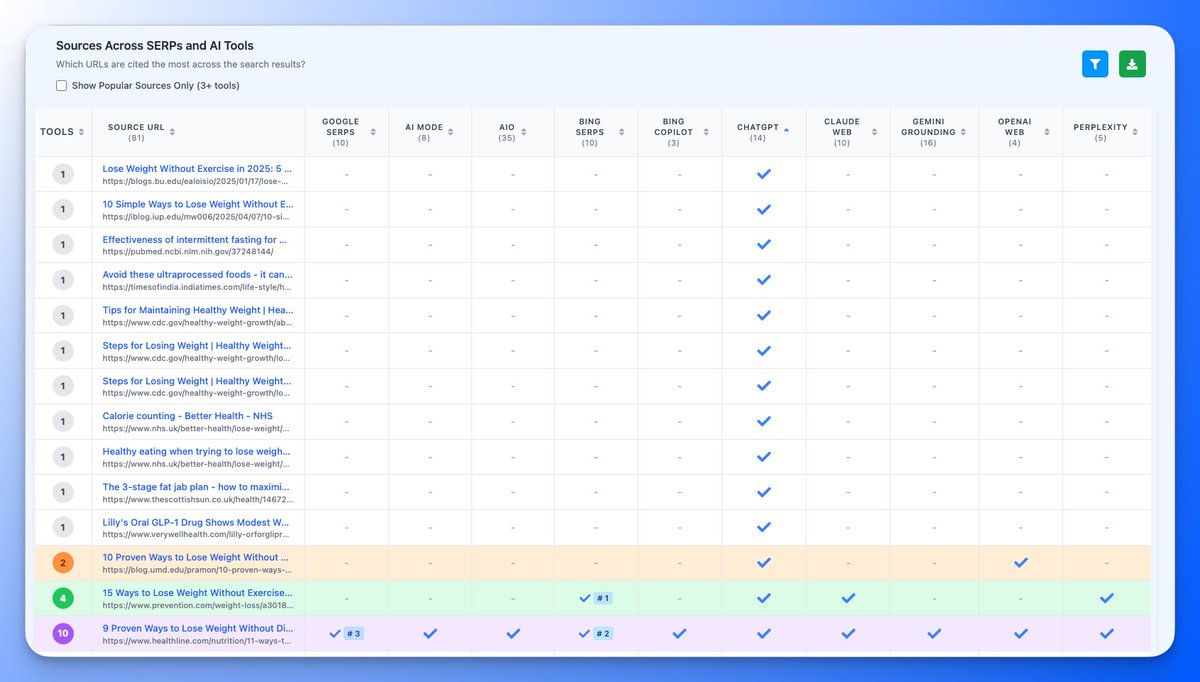Click ChatGPT checkmark in verywellhealth row
Viewport: 1200px width, 682px height.
click(764, 527)
